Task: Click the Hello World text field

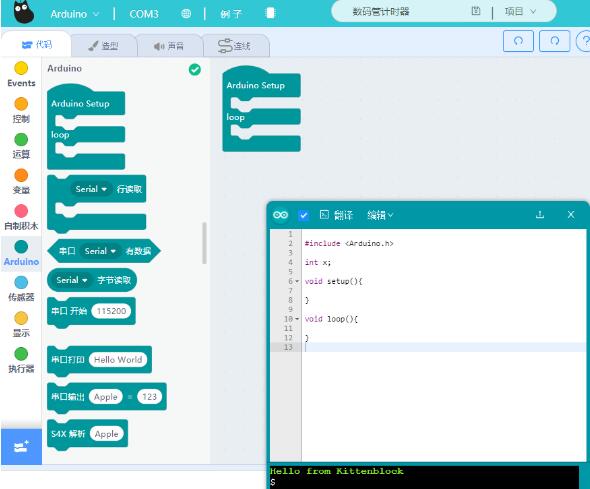Action: point(118,360)
